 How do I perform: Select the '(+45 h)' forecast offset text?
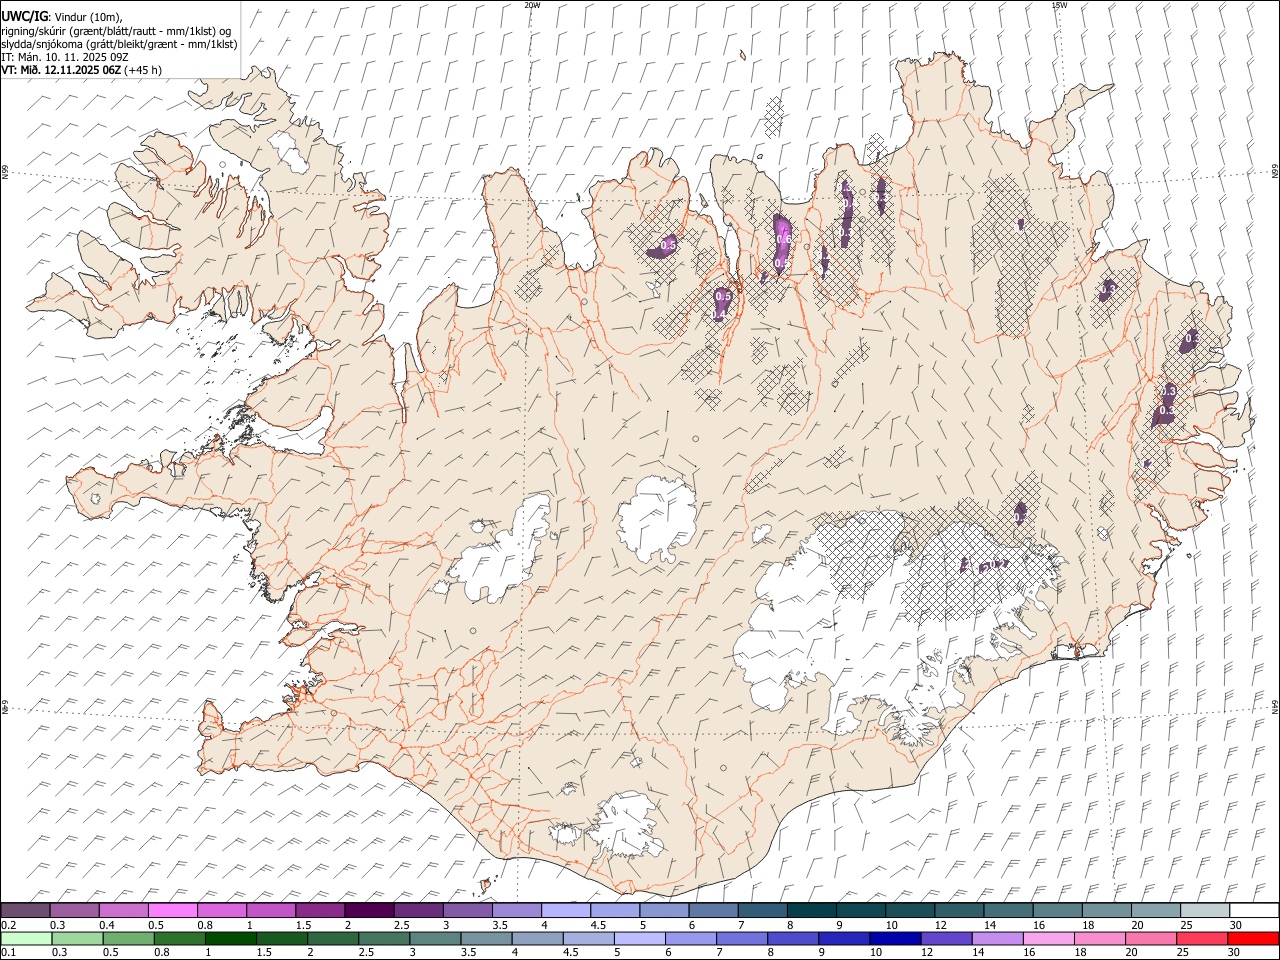(143, 70)
